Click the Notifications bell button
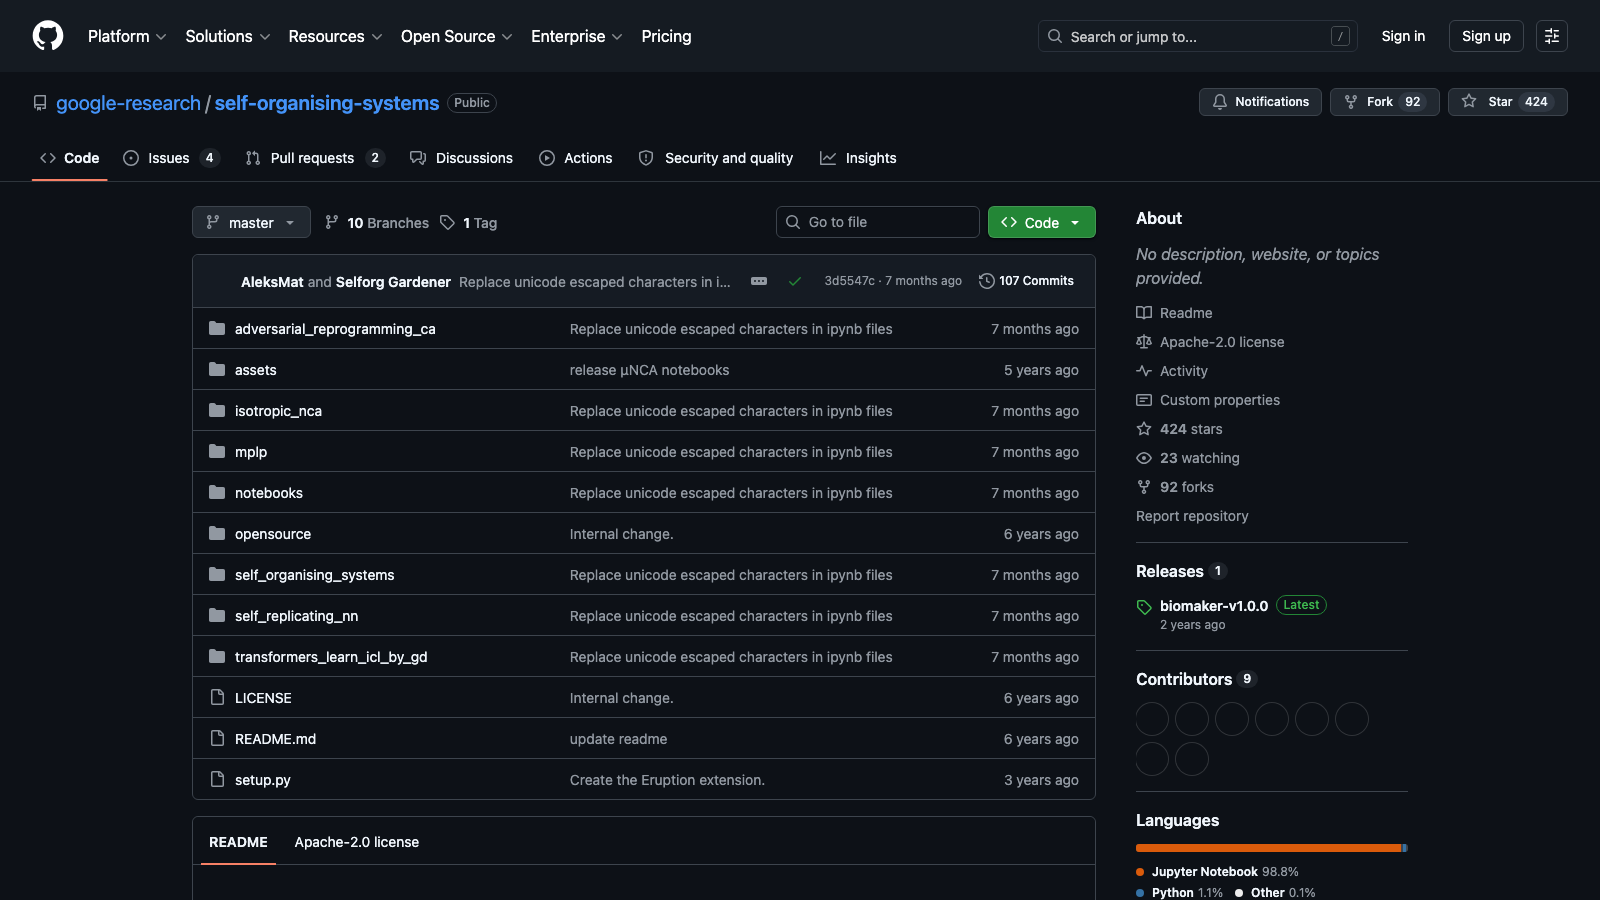 pyautogui.click(x=1260, y=102)
